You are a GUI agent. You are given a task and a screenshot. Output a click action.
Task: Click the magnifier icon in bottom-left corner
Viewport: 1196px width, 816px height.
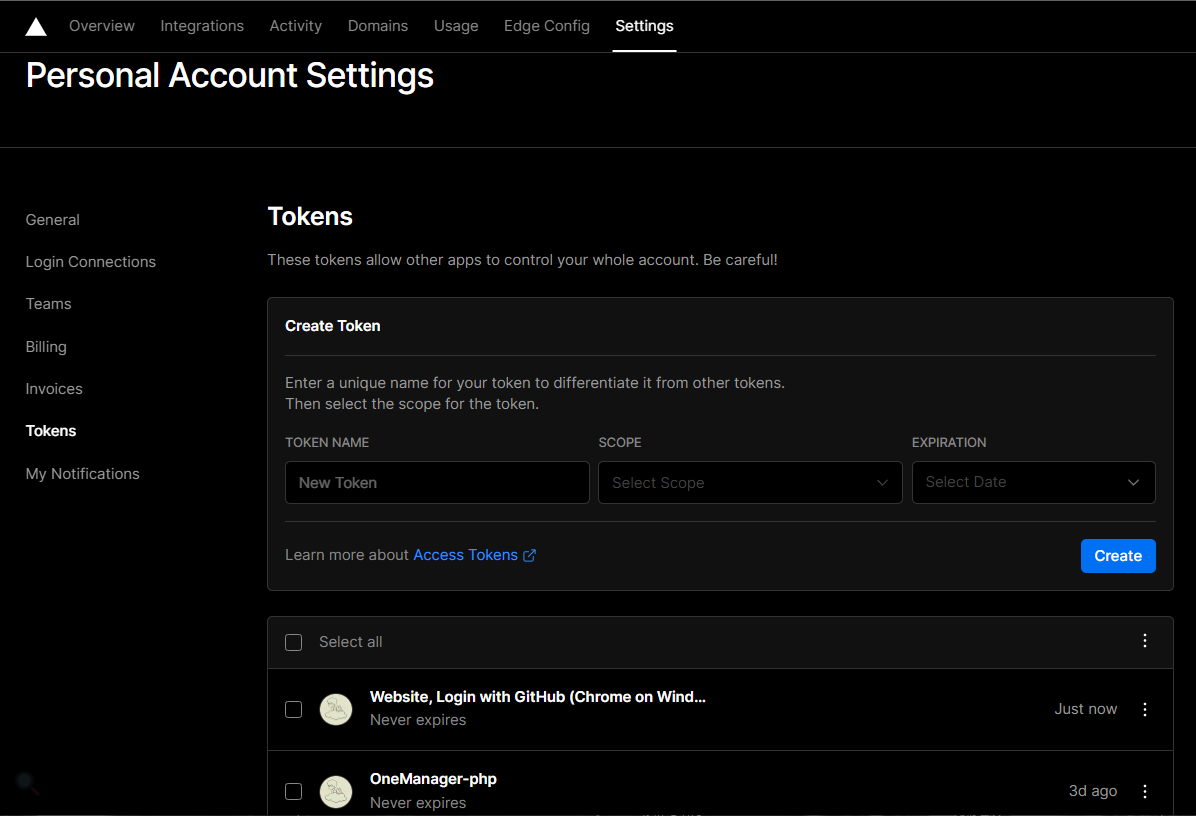click(x=27, y=783)
